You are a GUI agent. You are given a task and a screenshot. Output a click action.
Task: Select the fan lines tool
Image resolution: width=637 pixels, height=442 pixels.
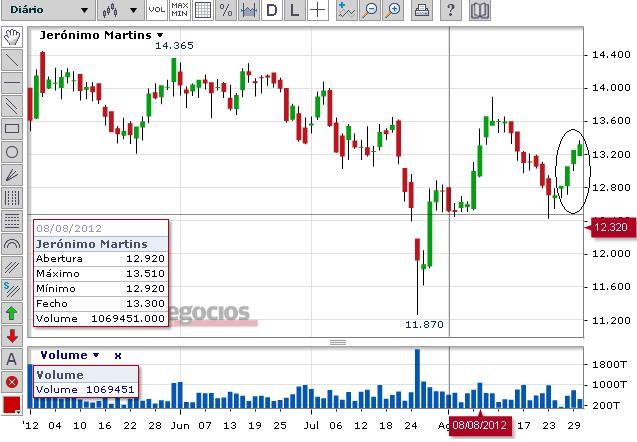(12, 175)
